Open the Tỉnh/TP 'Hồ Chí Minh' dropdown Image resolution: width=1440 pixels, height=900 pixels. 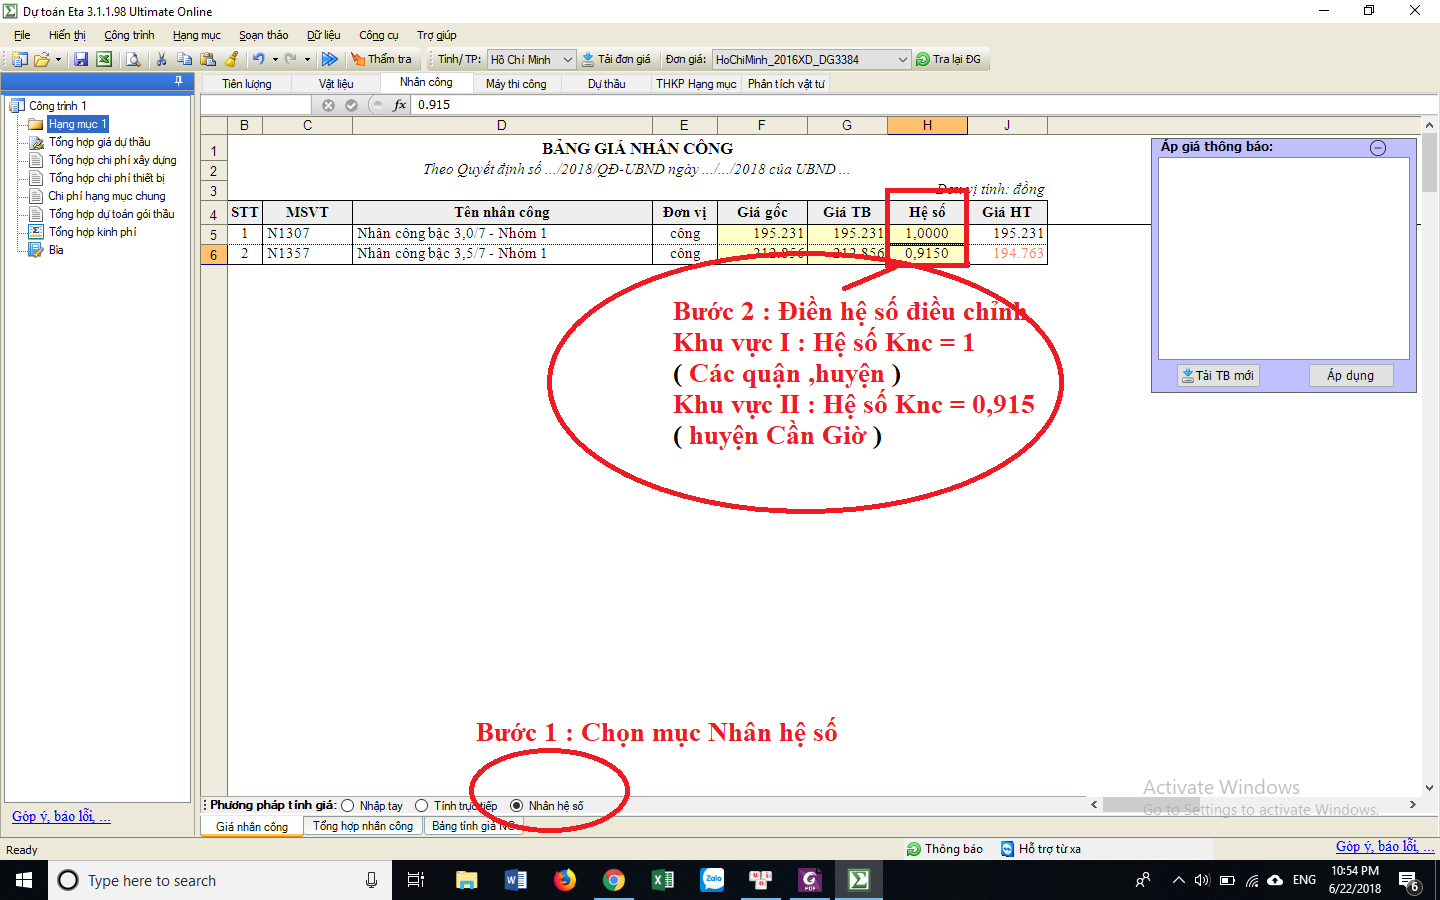point(567,60)
